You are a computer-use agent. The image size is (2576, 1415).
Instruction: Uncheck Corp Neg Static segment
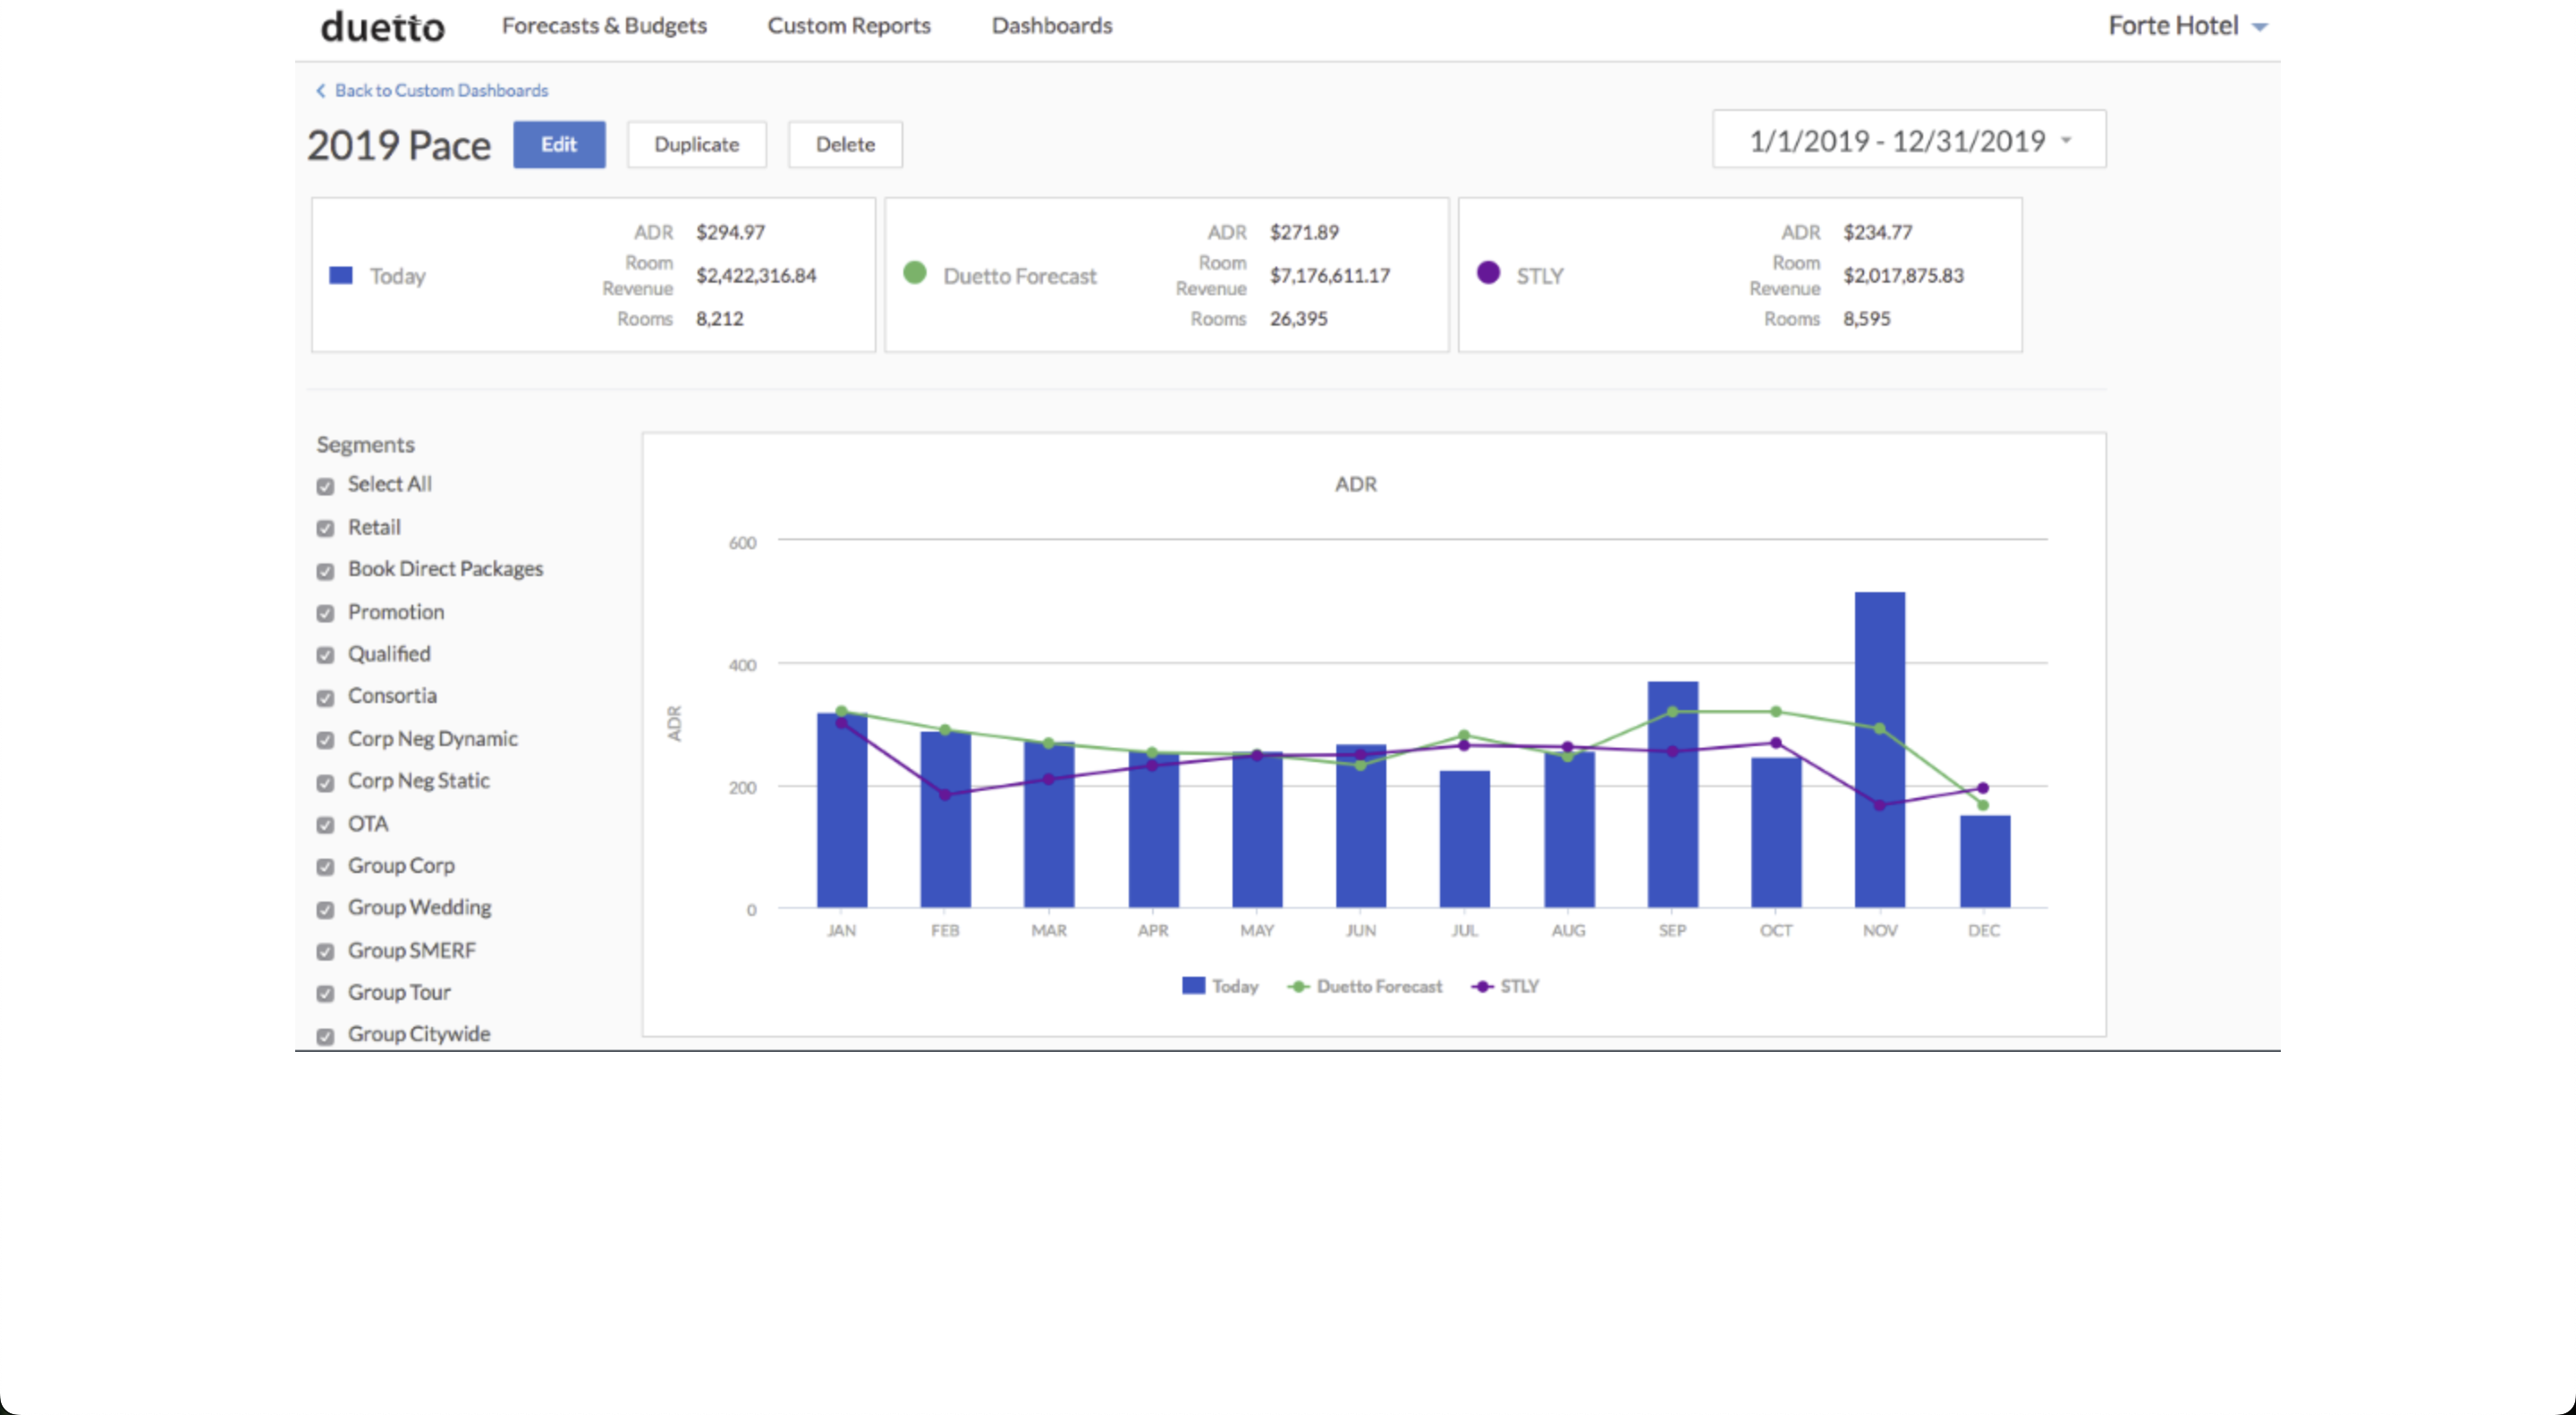[x=325, y=783]
